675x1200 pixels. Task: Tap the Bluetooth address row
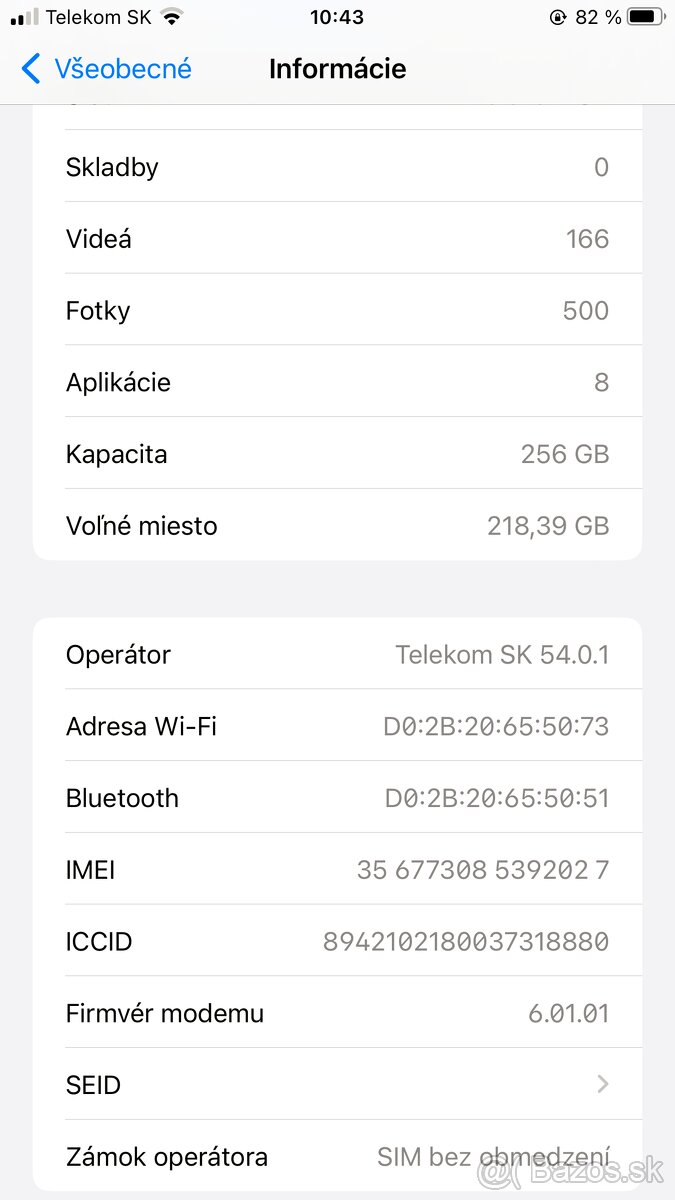coord(337,797)
